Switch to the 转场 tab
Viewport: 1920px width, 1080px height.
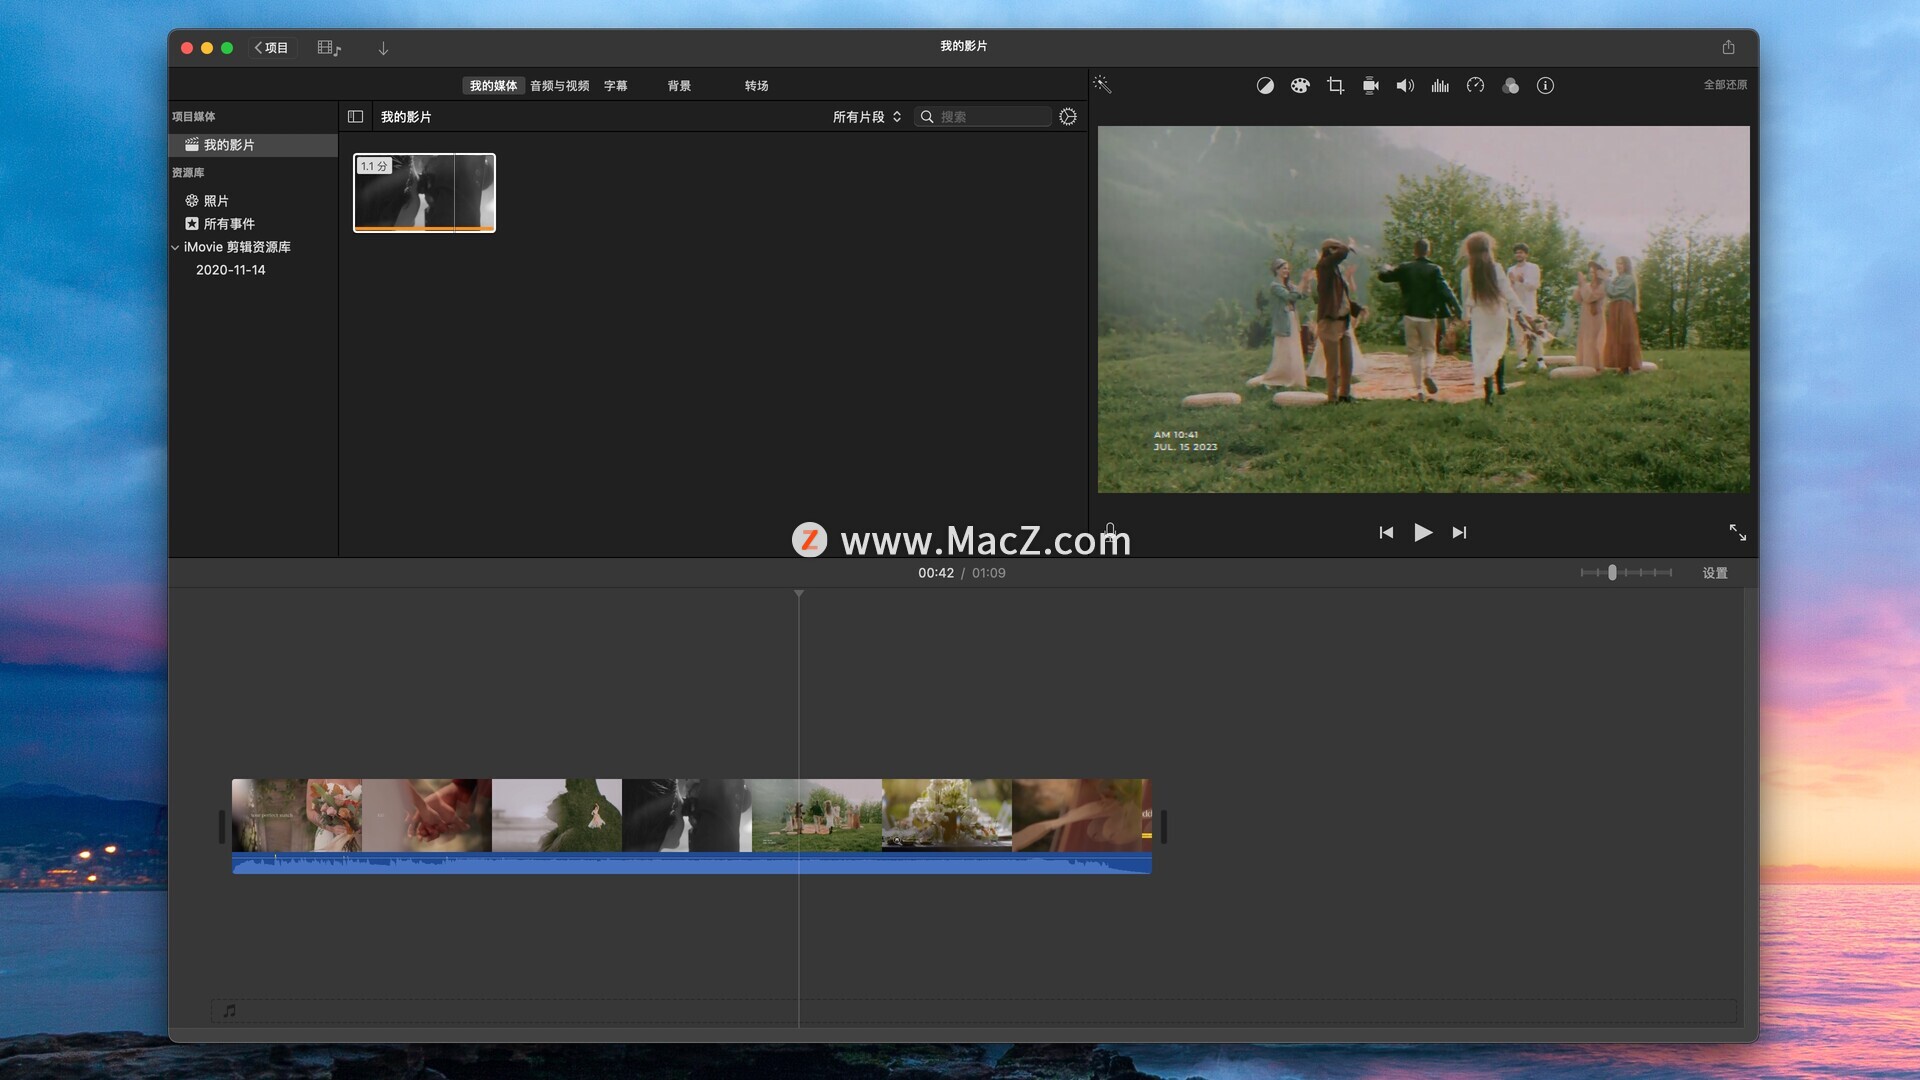coord(756,86)
